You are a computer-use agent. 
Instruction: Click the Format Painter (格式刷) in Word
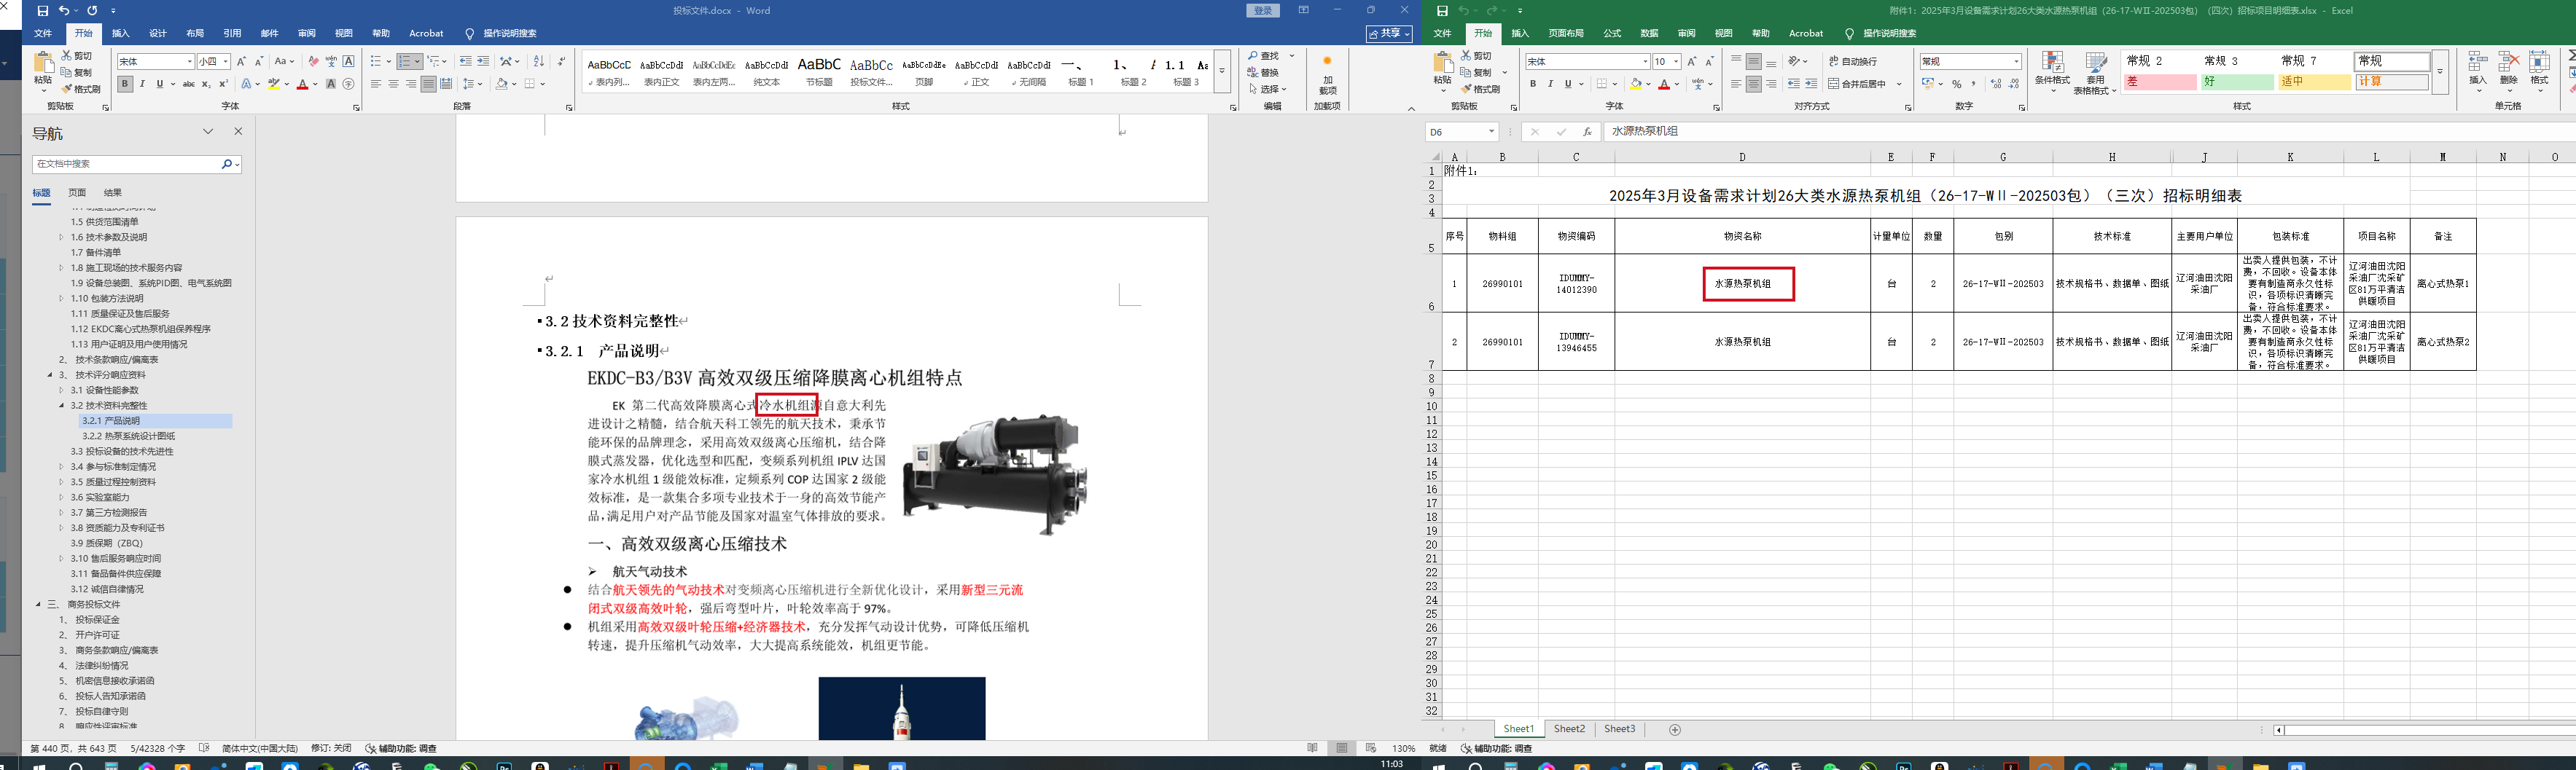pyautogui.click(x=82, y=89)
